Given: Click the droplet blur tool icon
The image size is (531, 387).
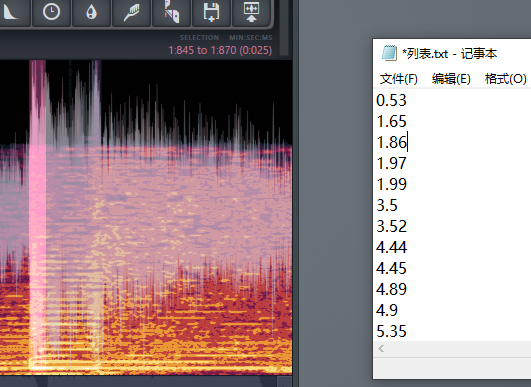Looking at the screenshot, I should (91, 12).
